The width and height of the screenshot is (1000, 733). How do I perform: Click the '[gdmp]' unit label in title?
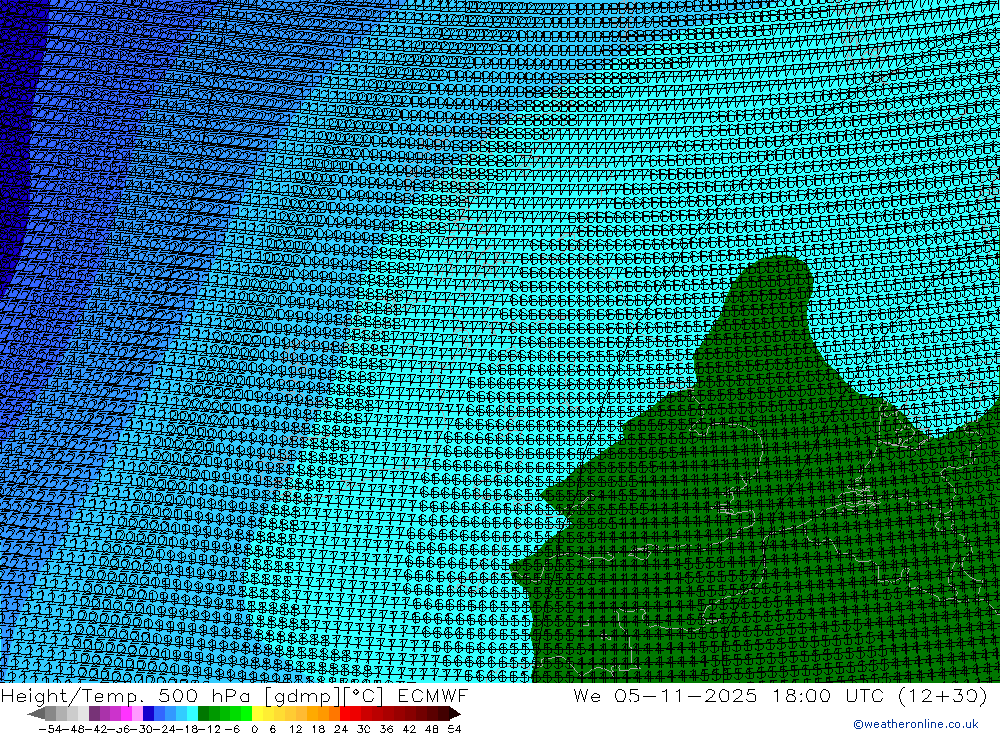click(303, 696)
